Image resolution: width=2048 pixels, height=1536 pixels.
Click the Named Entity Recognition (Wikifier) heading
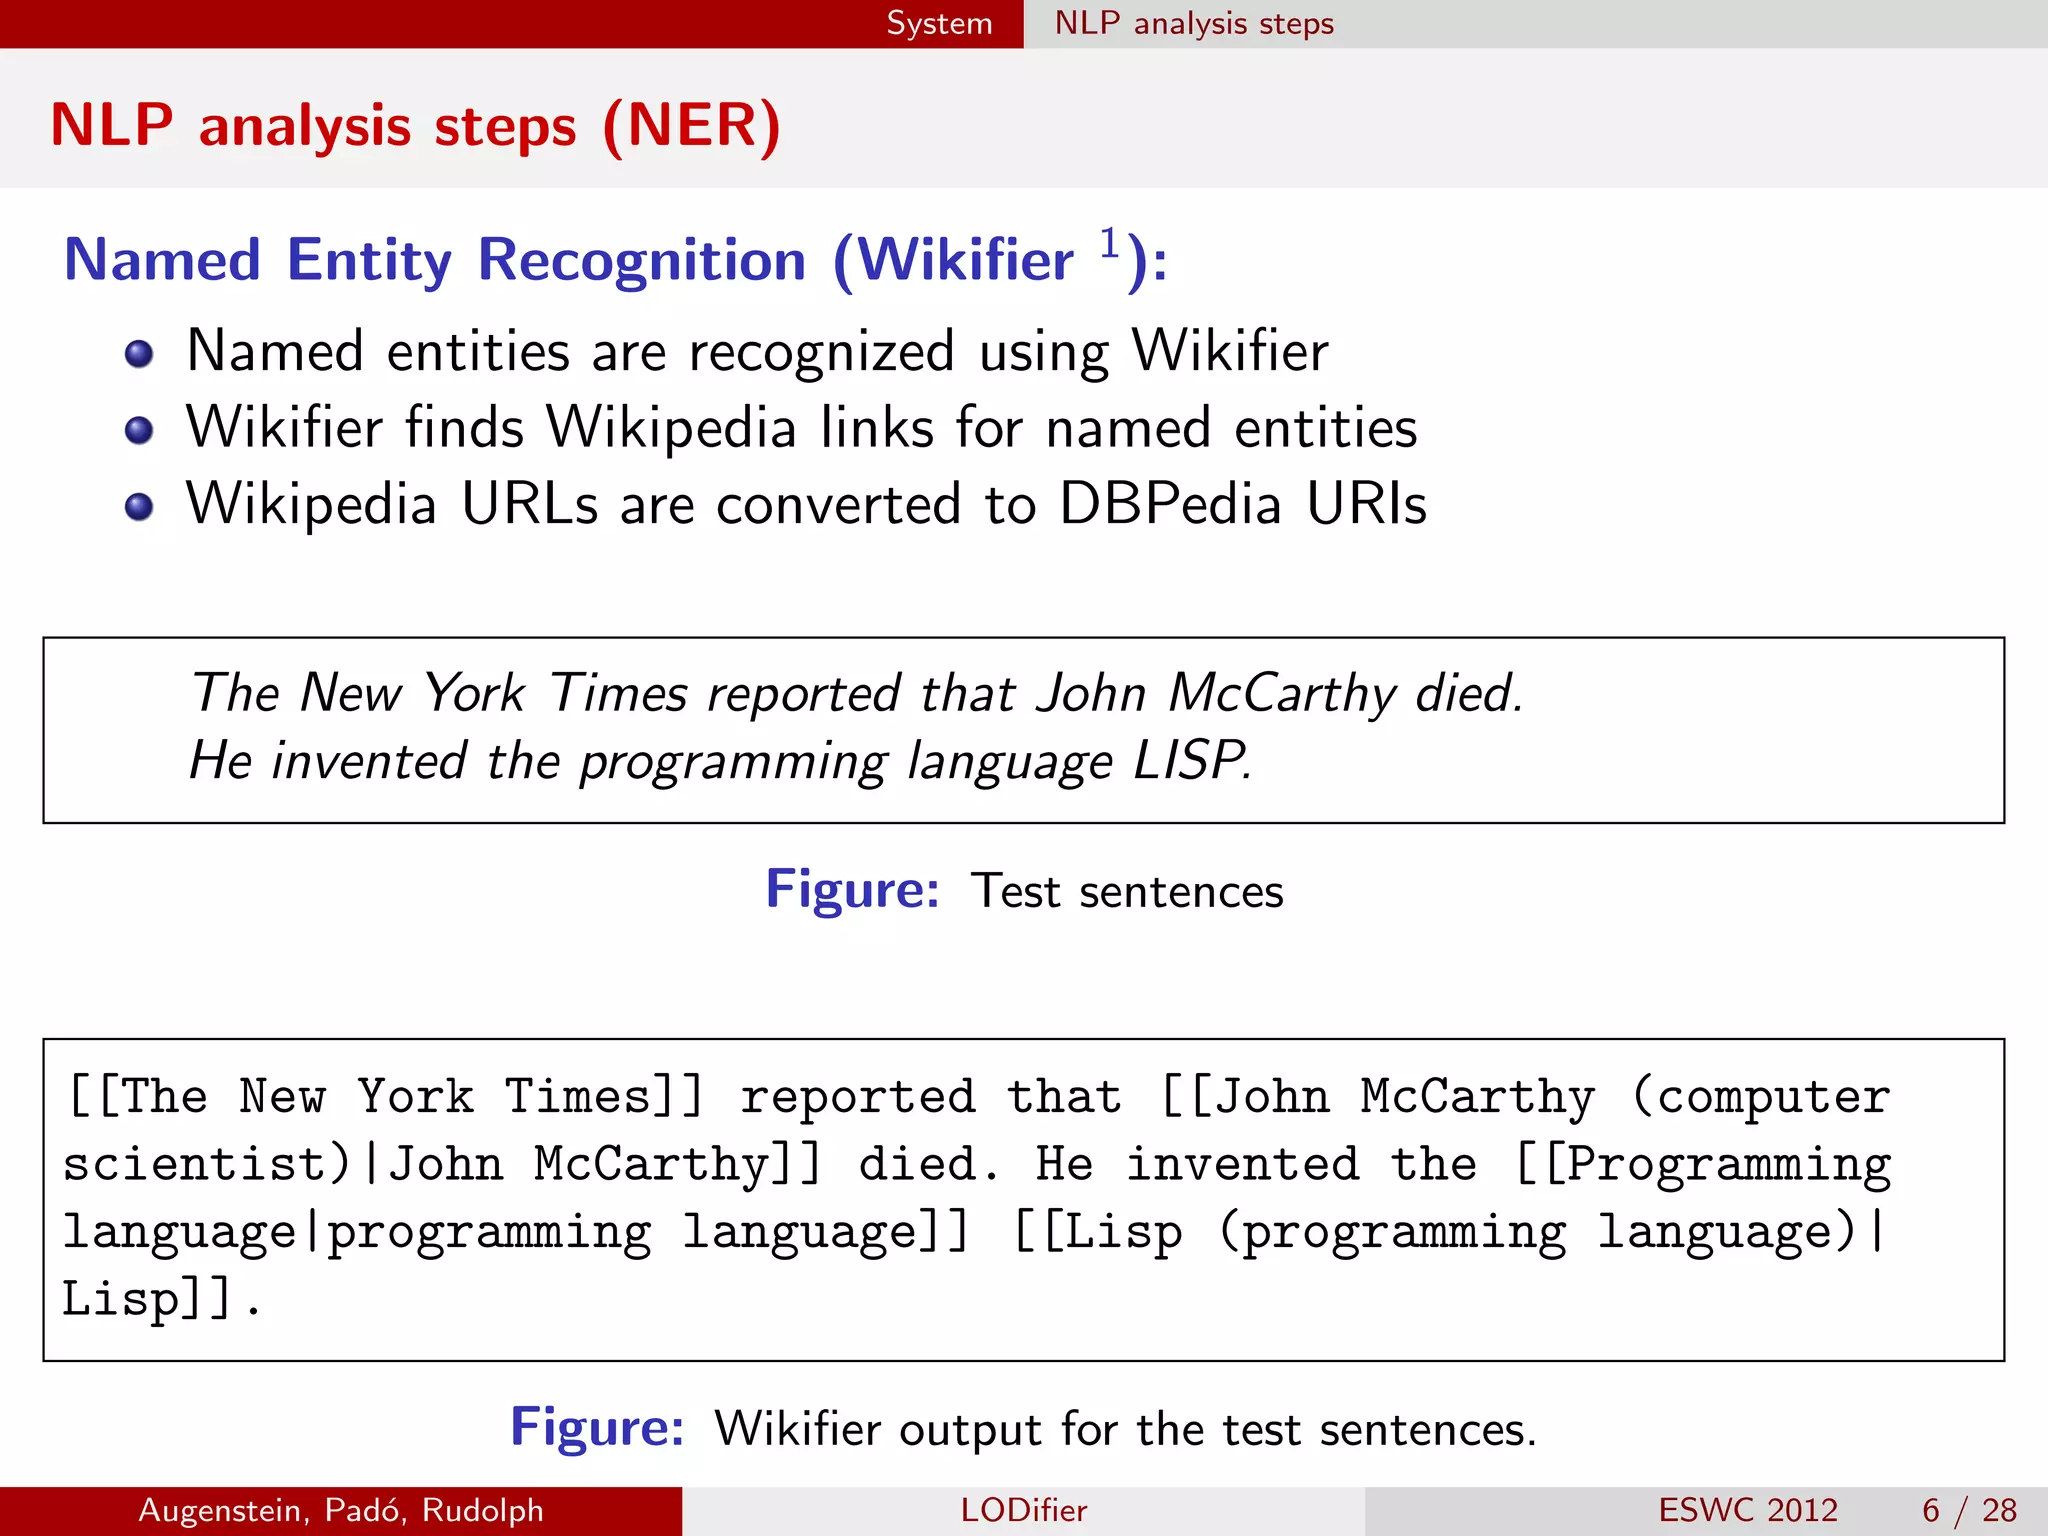click(x=615, y=260)
